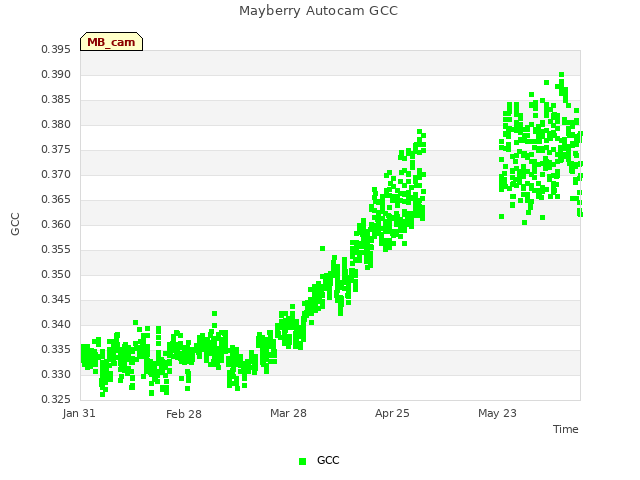Click the 0.390 y-axis value
Viewport: 640px width, 480px height.
(x=56, y=75)
